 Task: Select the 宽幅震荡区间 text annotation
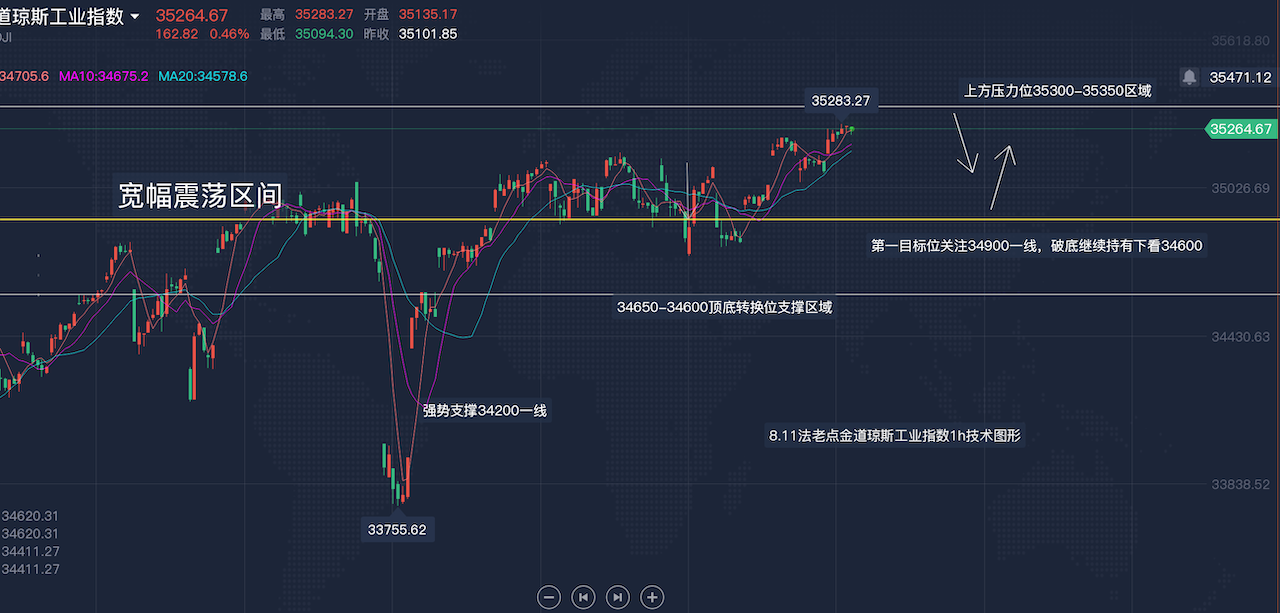(200, 196)
